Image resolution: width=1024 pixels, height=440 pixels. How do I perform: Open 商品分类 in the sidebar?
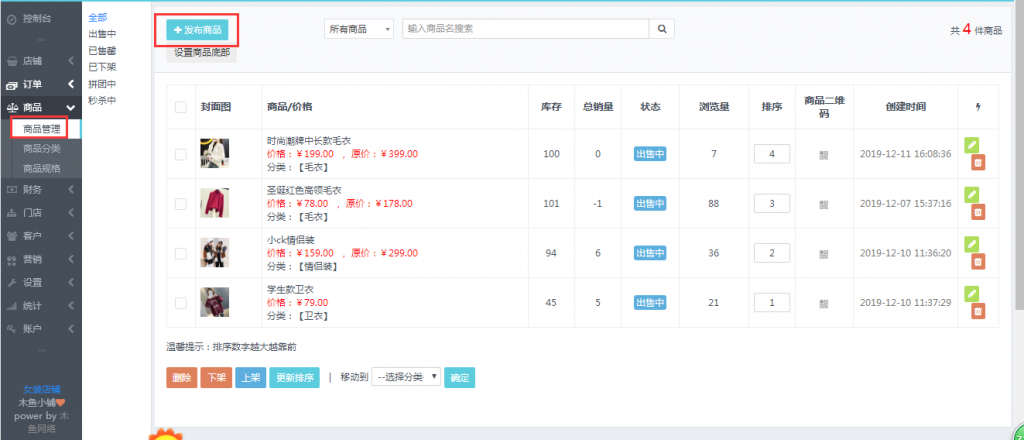point(42,148)
